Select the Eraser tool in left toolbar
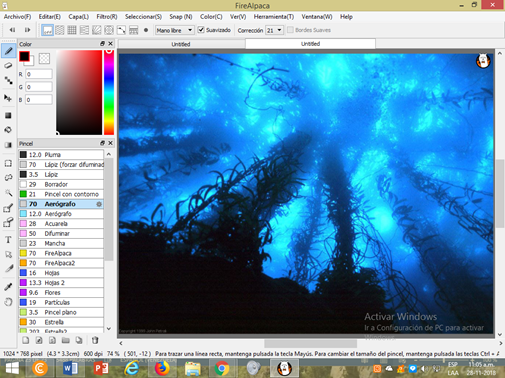The width and height of the screenshot is (505, 378). point(8,65)
